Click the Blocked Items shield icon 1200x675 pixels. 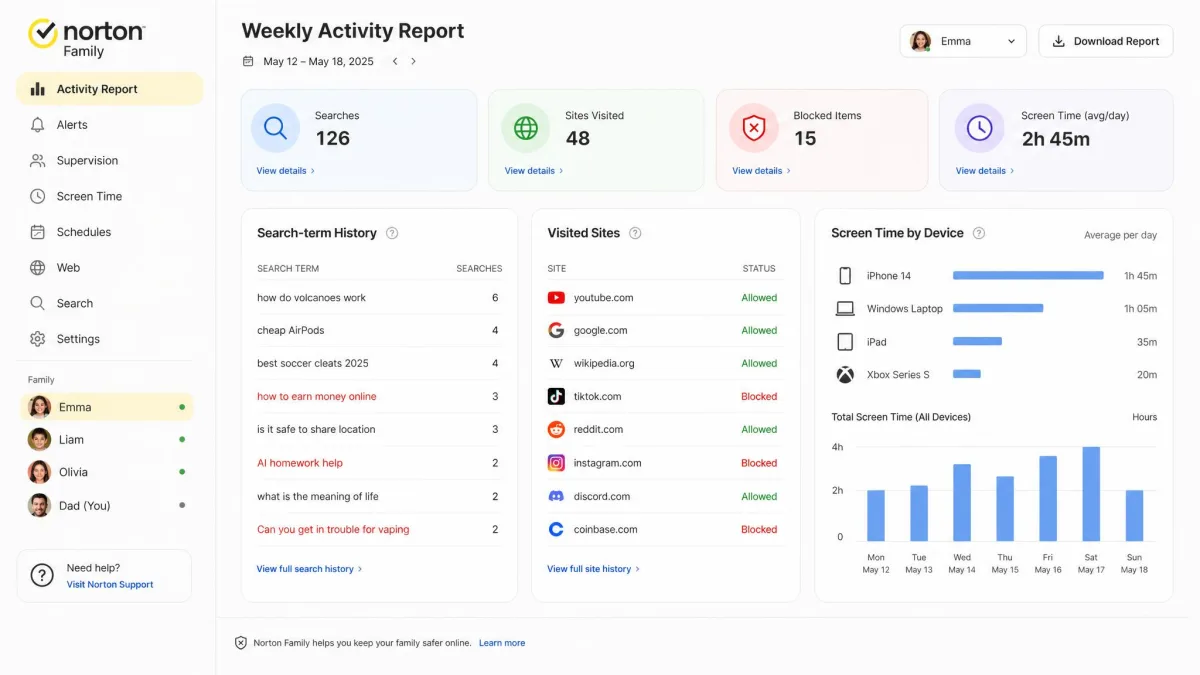point(753,128)
